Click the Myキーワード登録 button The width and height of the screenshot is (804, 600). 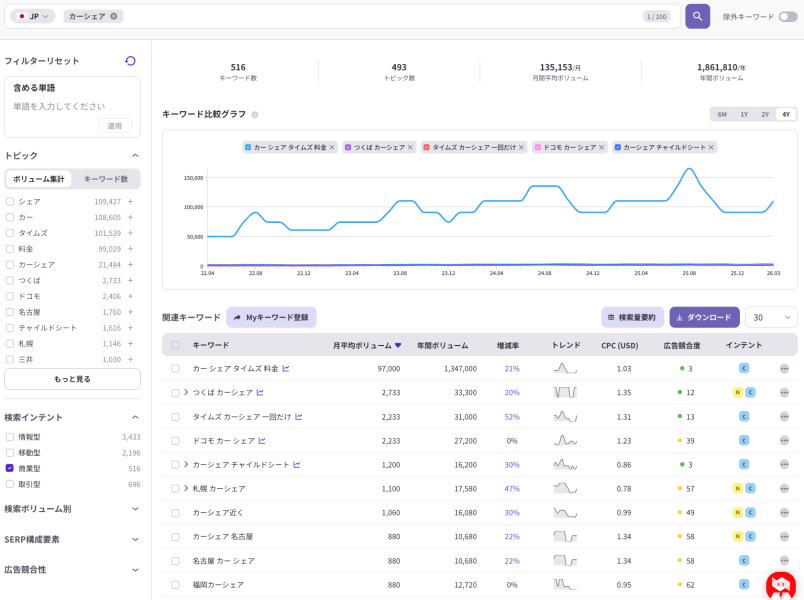(x=271, y=317)
